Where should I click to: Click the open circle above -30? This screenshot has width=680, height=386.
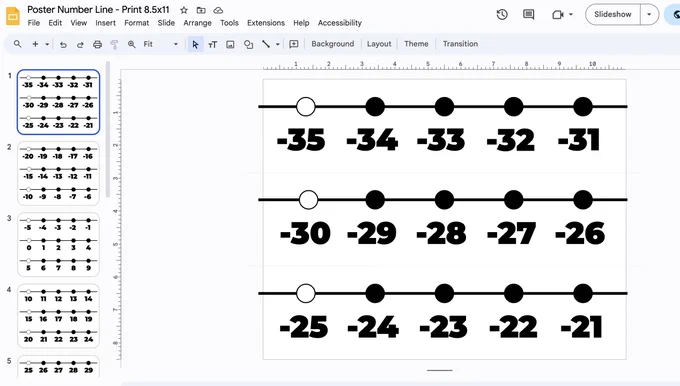point(308,200)
